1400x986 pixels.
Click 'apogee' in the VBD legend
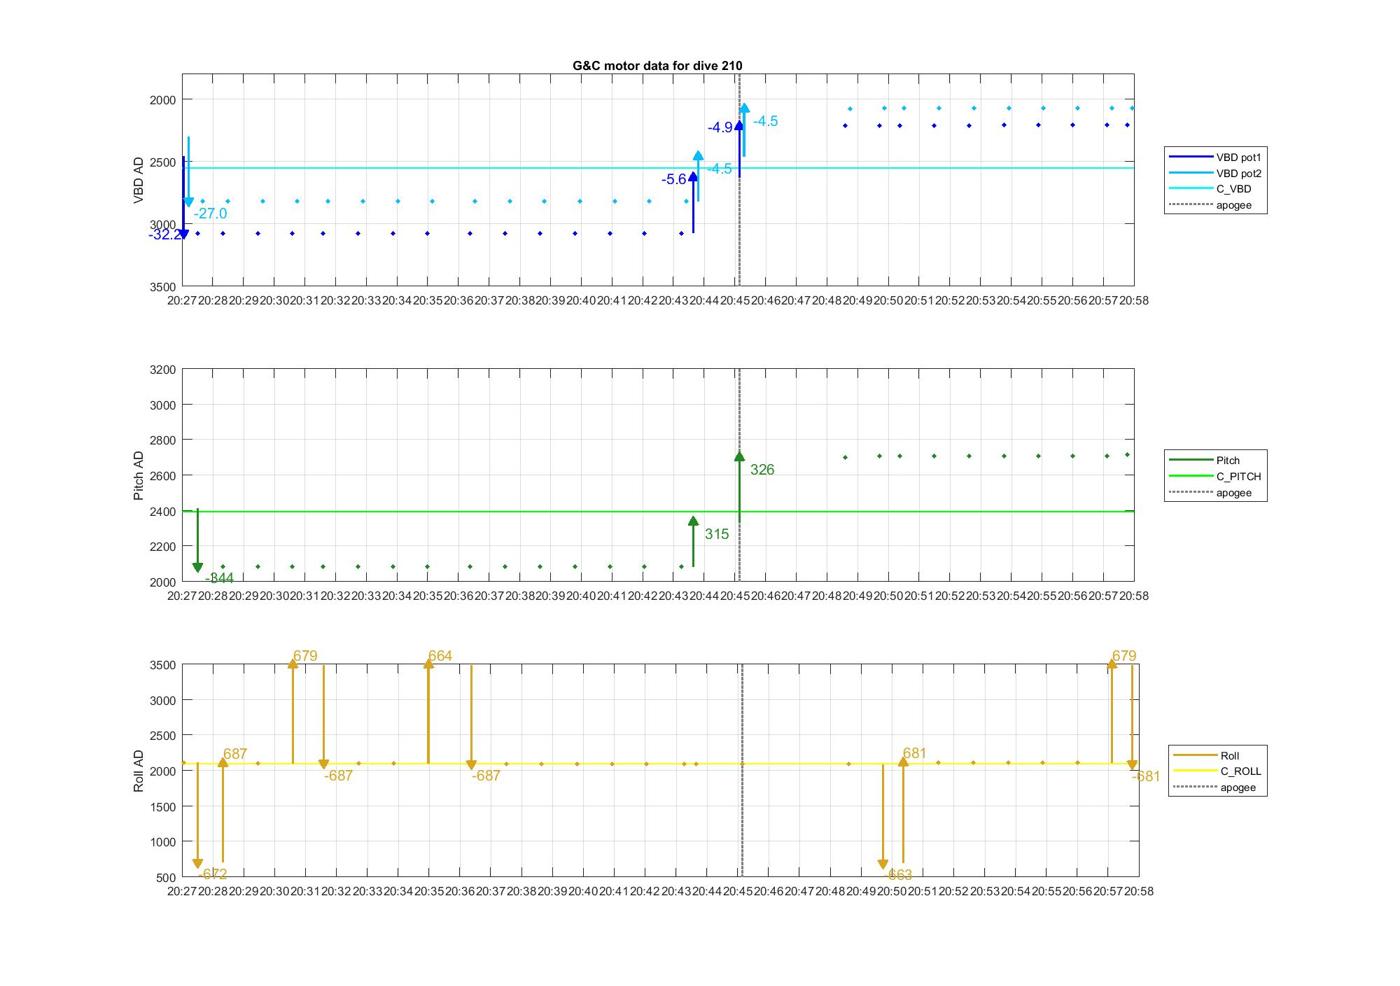(x=1216, y=205)
